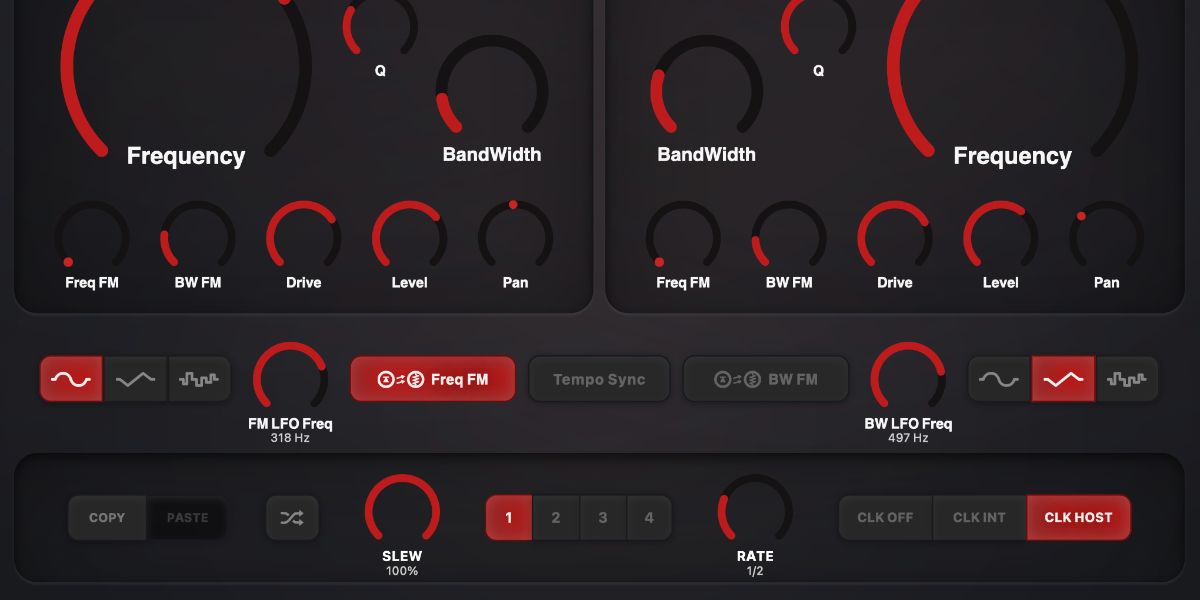The image size is (1200, 600).
Task: Select preset slot 2
Action: 556,518
